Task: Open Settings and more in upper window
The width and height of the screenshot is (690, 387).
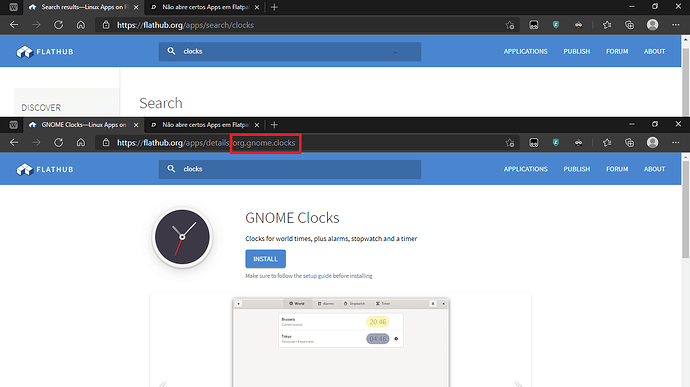Action: coord(675,25)
